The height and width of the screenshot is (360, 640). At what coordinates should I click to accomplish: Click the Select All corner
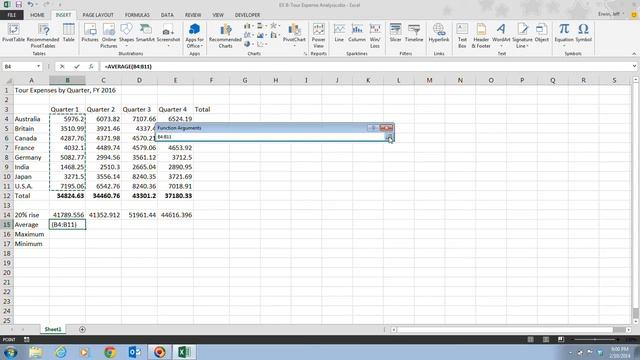coord(7,80)
